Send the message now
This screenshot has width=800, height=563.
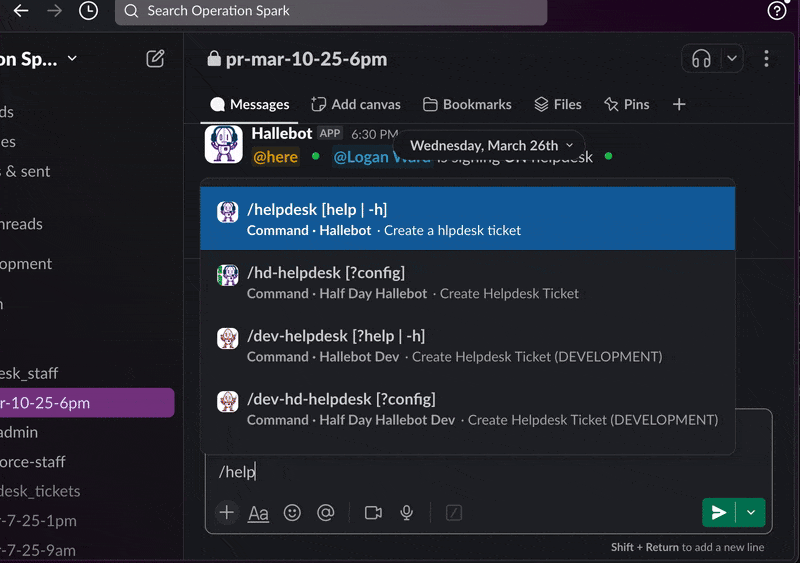pos(718,512)
